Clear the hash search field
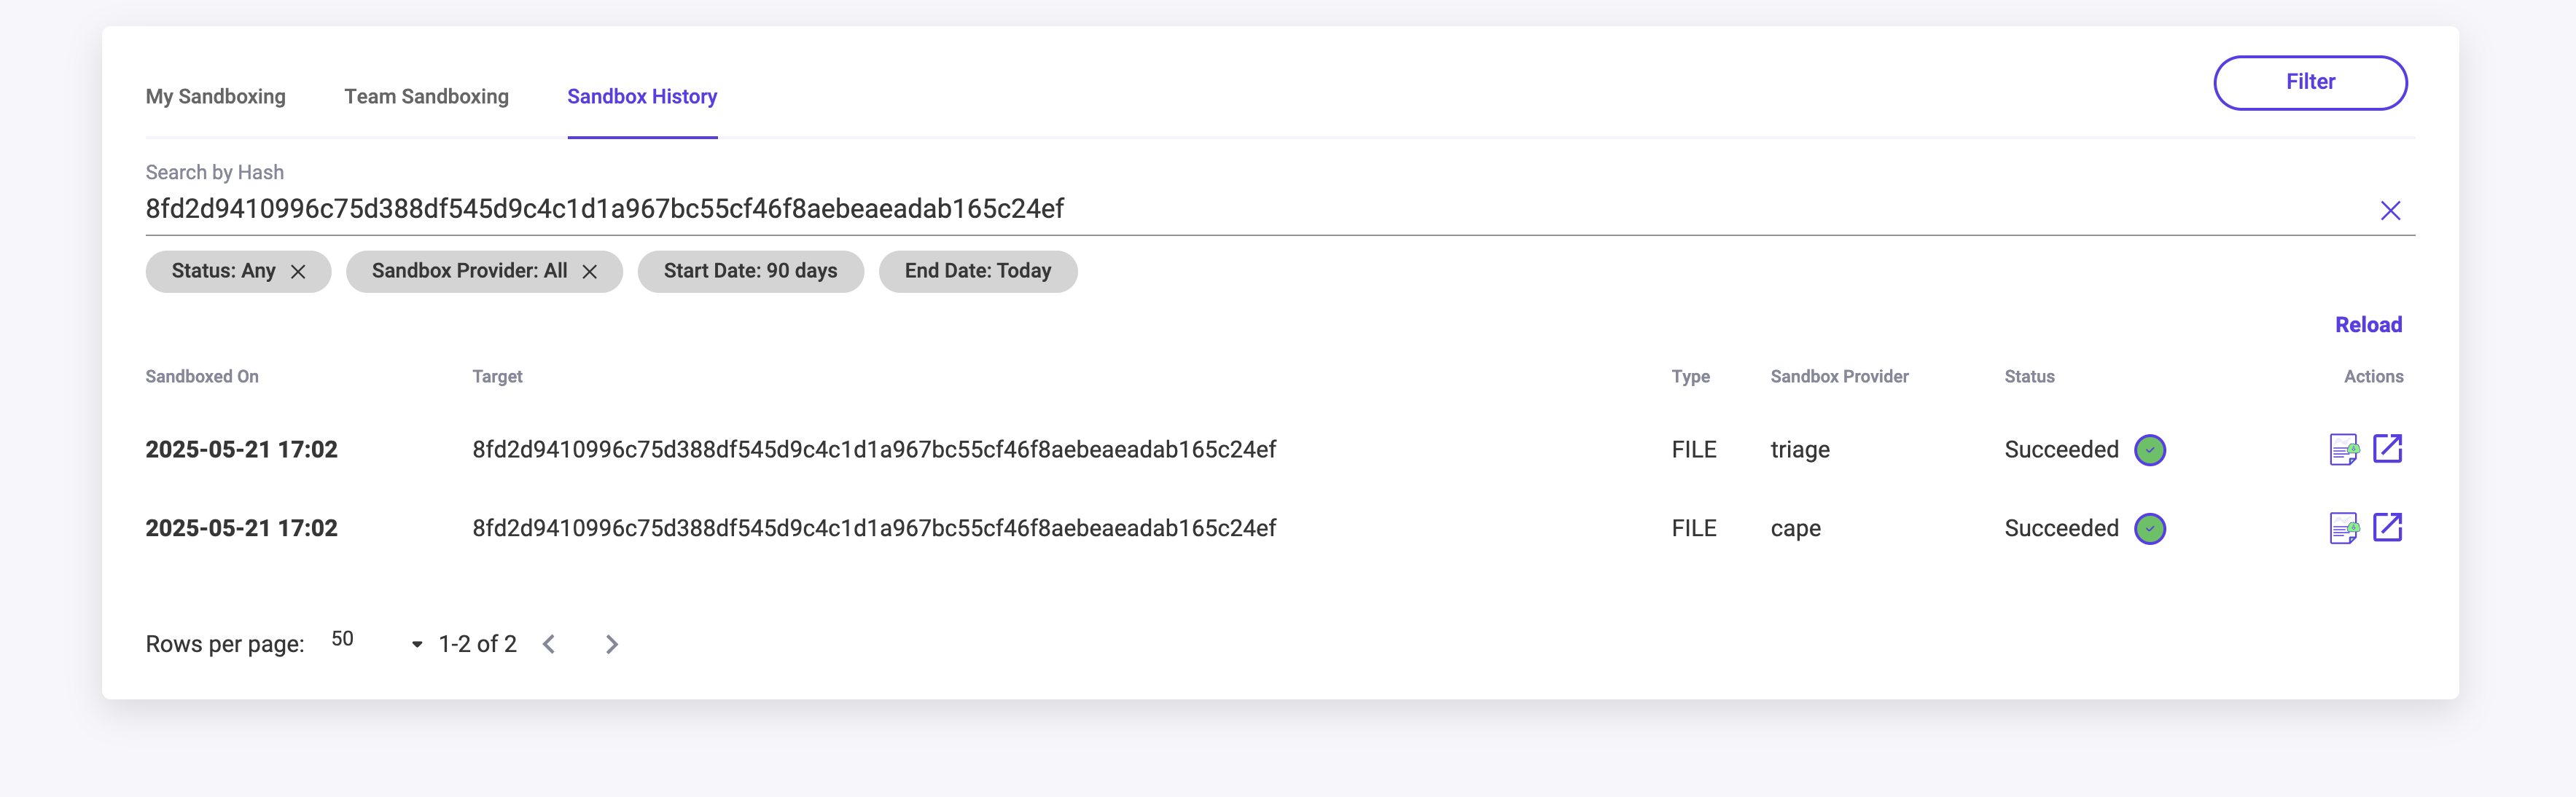Viewport: 2576px width, 797px height. (2390, 210)
